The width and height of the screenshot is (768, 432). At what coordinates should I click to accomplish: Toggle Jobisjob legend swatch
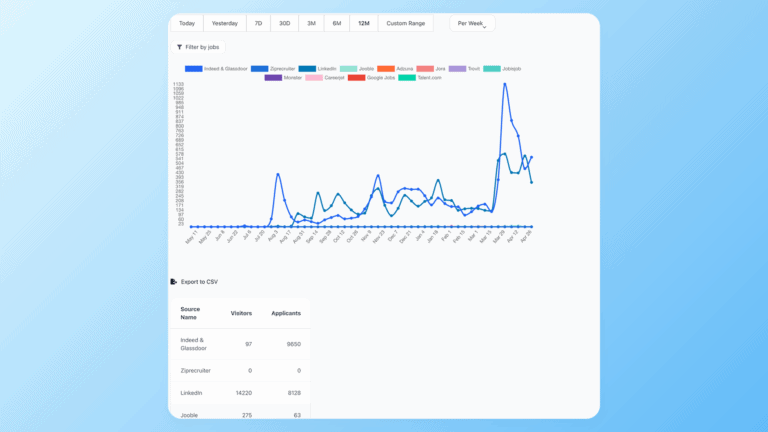point(492,69)
